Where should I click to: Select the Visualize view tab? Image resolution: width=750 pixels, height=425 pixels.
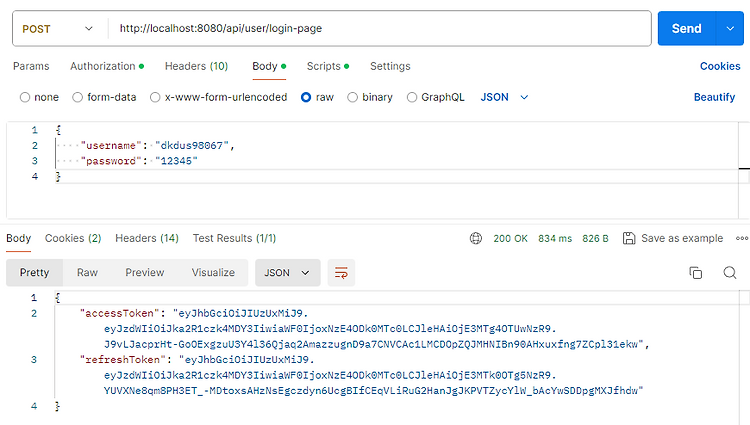[x=213, y=272]
